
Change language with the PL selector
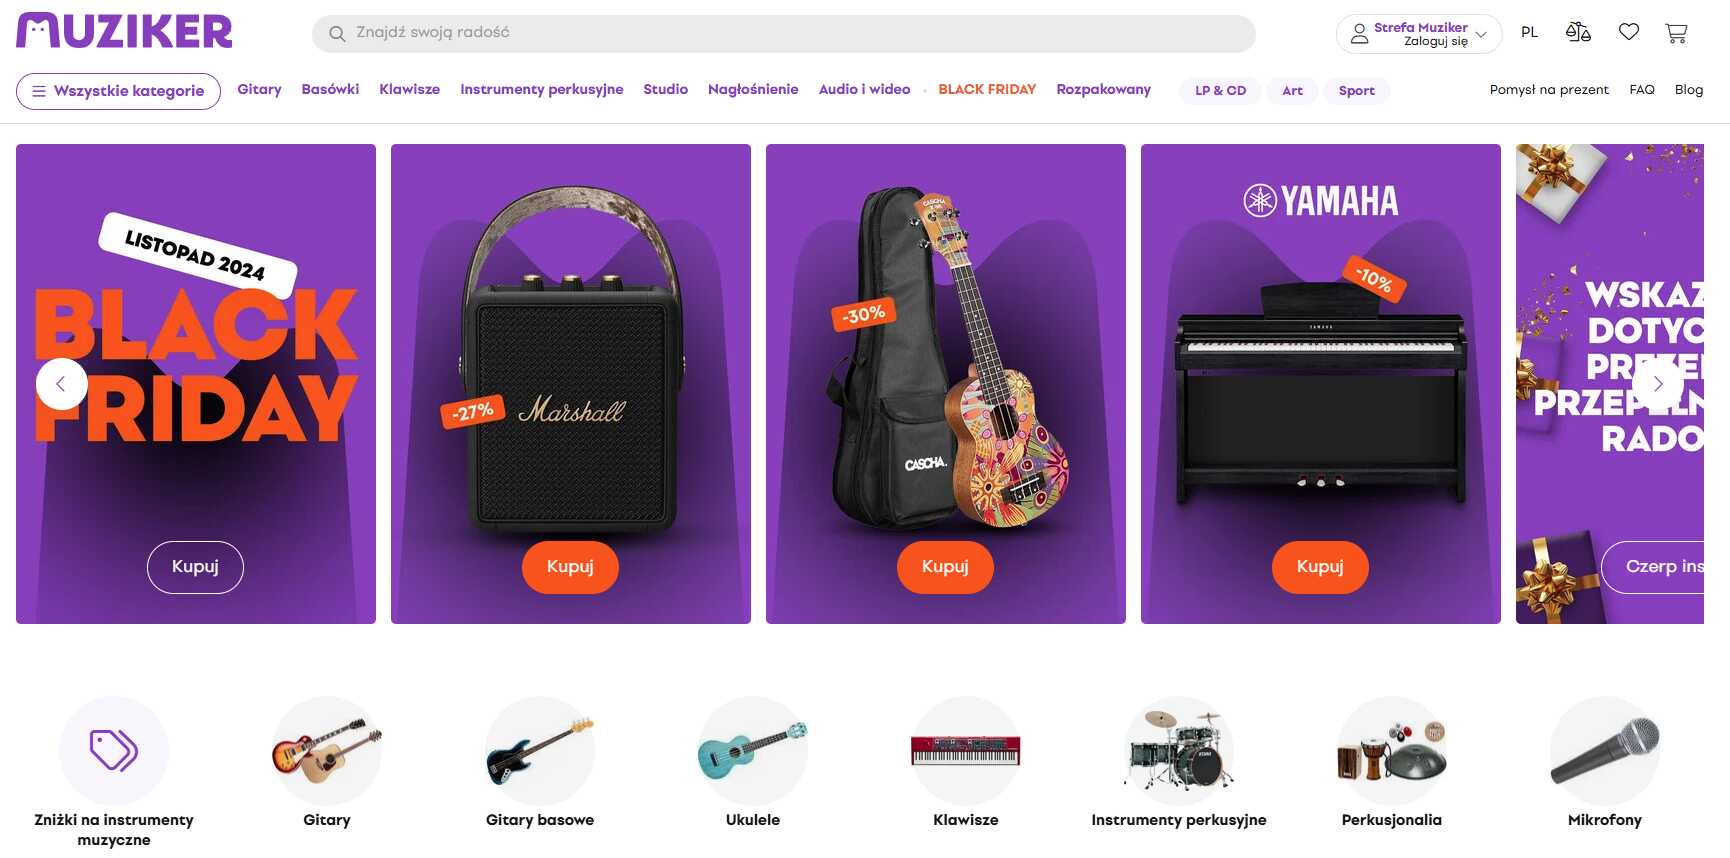point(1529,32)
